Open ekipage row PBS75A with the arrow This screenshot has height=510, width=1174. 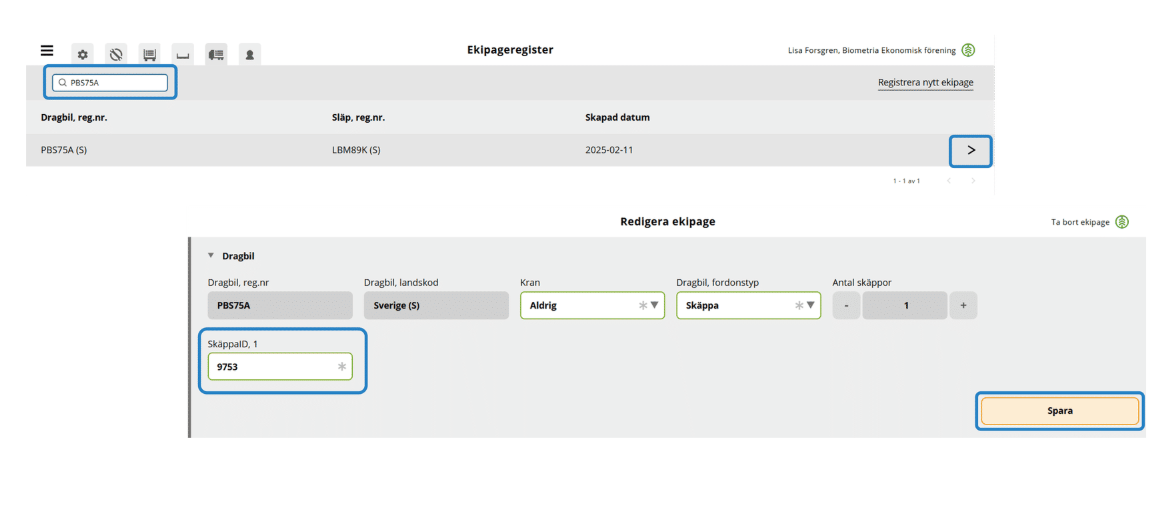(970, 151)
